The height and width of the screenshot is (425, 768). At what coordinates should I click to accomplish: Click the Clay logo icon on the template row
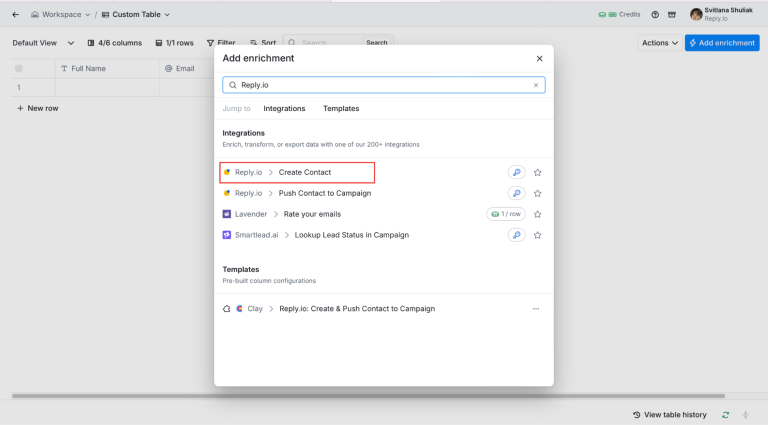click(240, 309)
